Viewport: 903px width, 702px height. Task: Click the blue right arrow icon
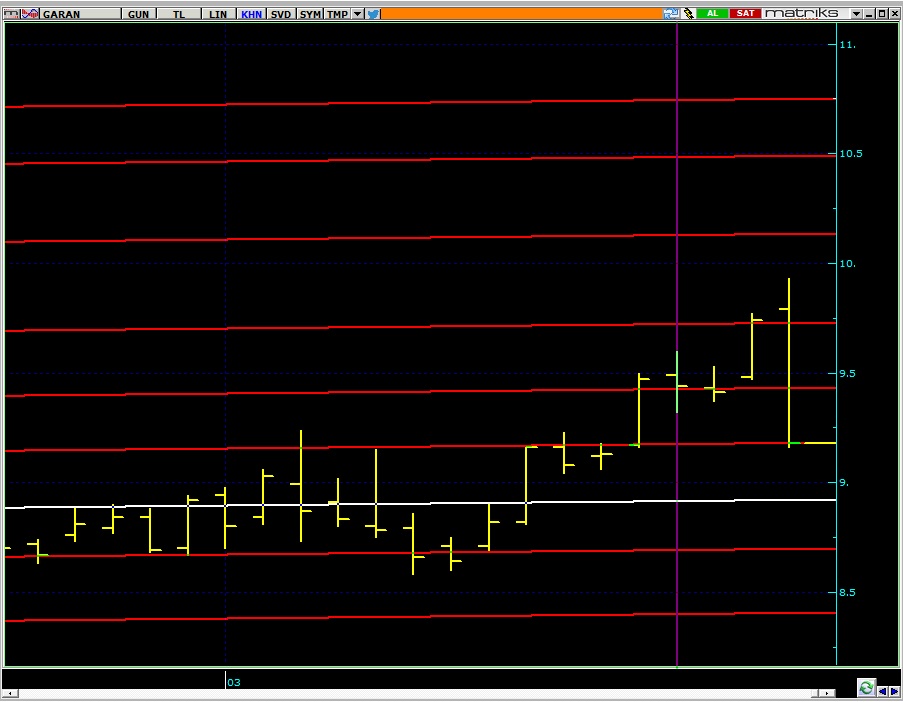(894, 691)
